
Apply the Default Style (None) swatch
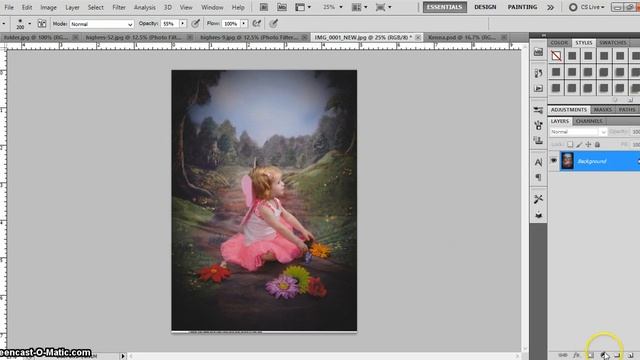point(556,56)
